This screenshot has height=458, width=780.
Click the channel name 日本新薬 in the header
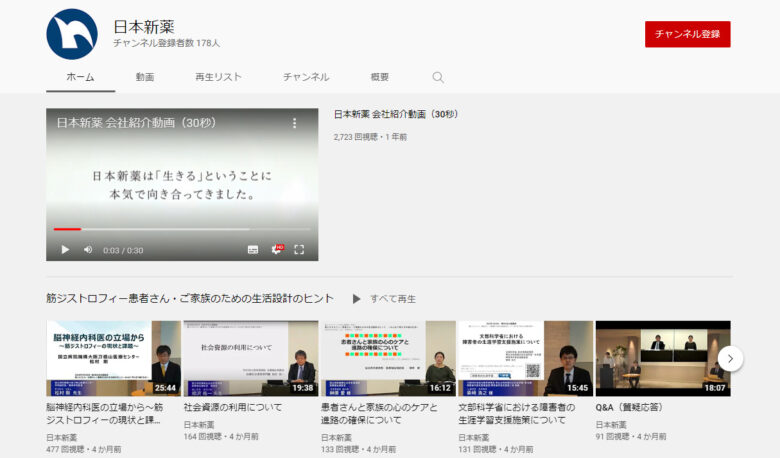pos(144,27)
